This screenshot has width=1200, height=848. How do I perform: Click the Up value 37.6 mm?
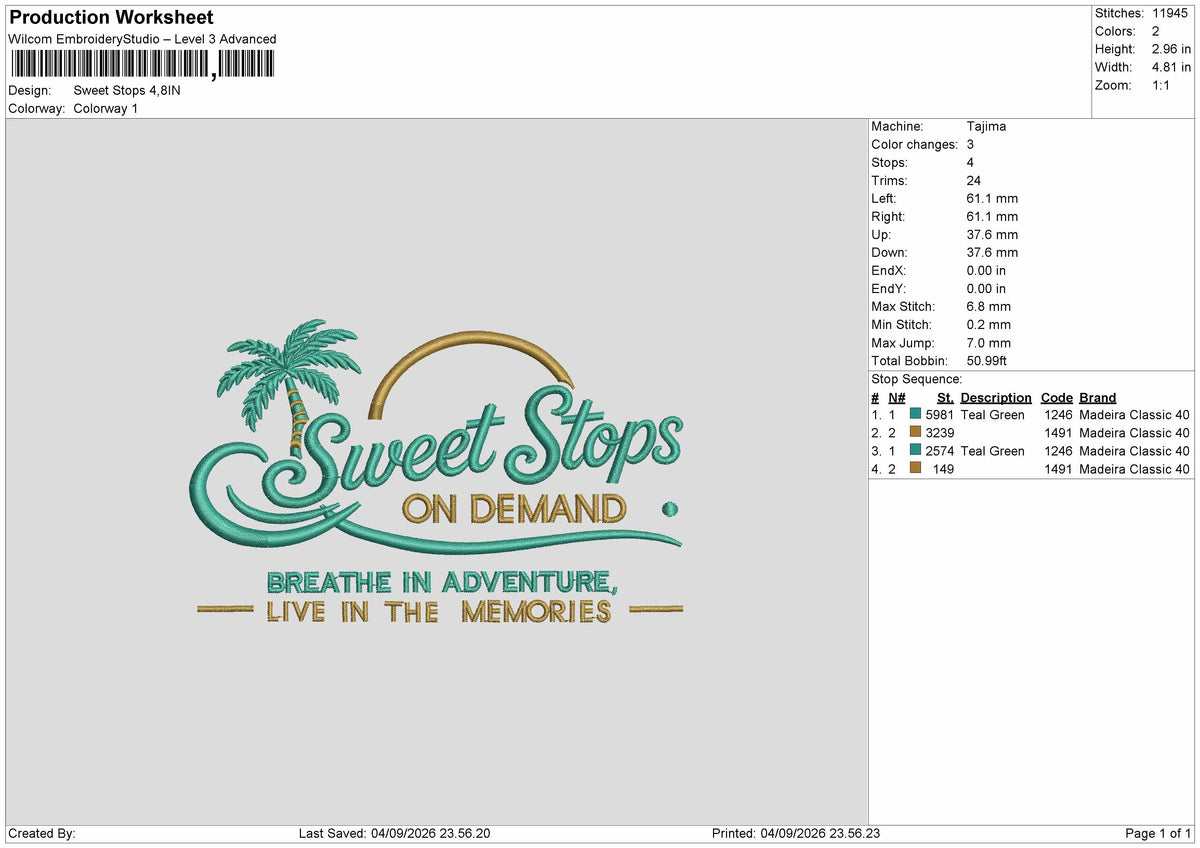click(993, 234)
